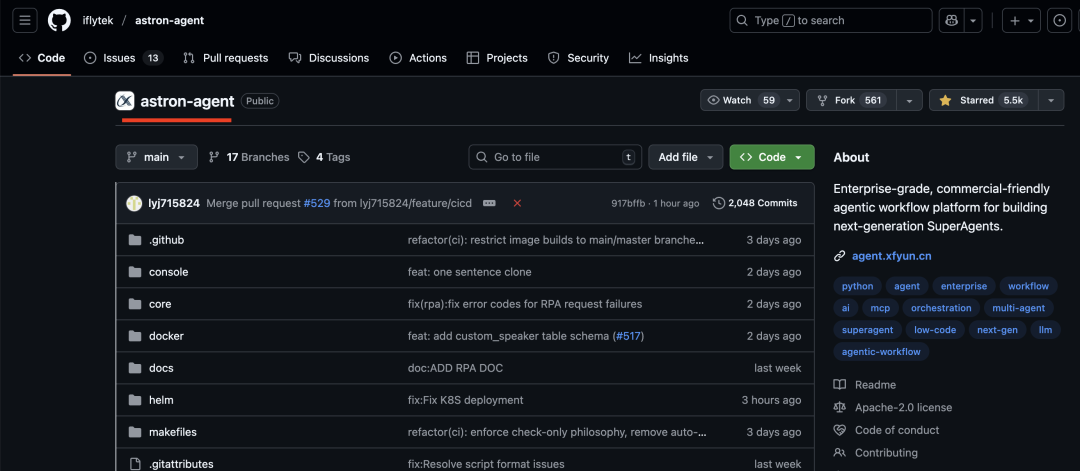
Task: Toggle the Starred button
Action: 982,100
